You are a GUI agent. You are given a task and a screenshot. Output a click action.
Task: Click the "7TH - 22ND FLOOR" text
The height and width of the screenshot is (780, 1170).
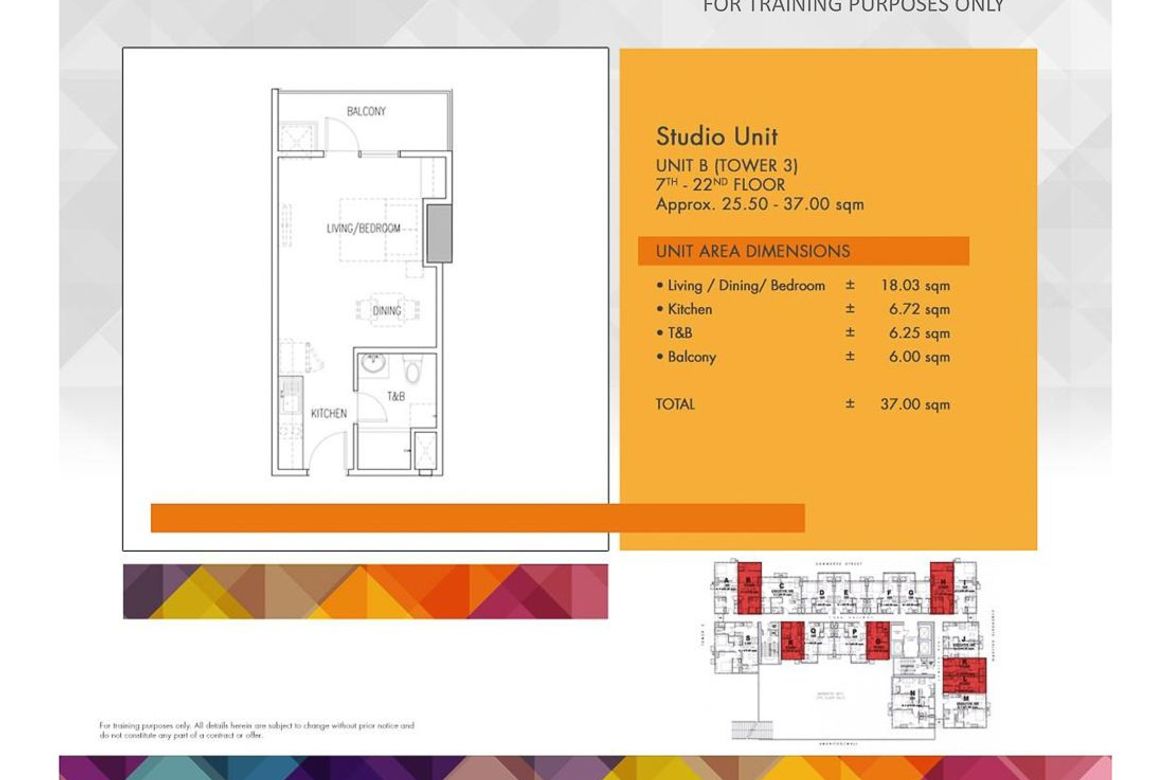721,184
